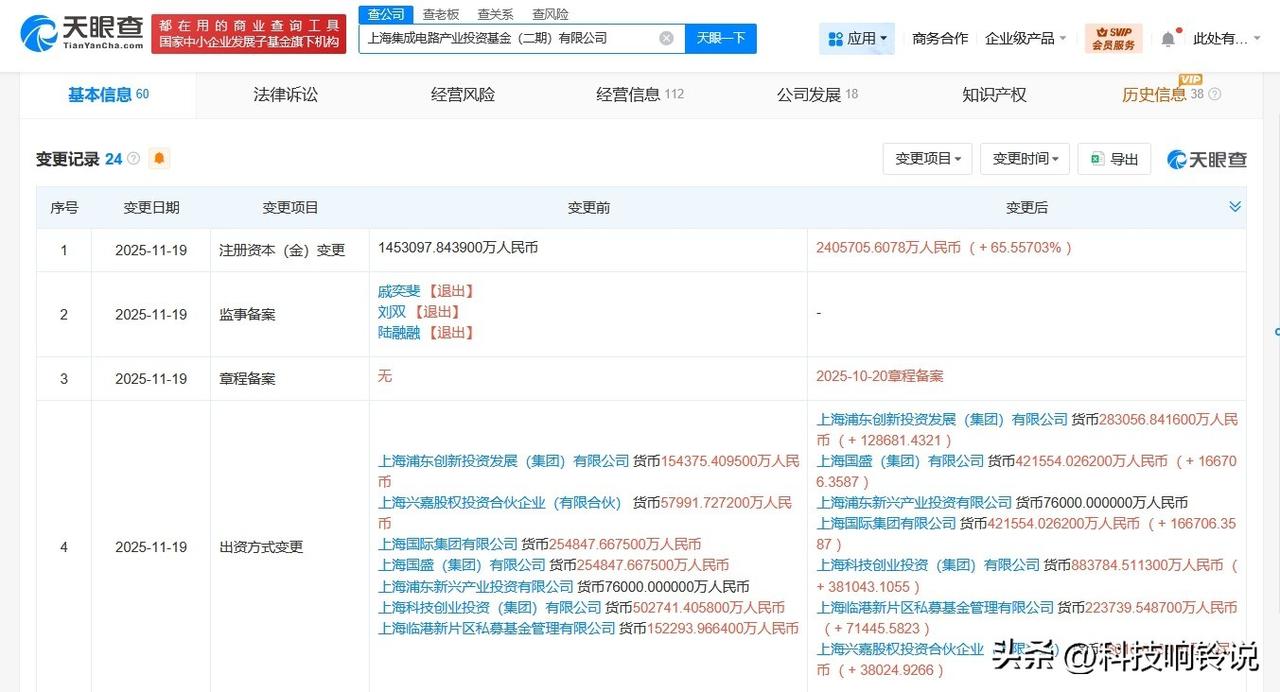Viewport: 1280px width, 692px height.
Task: Open the 应用 apps dropdown
Action: coord(857,38)
